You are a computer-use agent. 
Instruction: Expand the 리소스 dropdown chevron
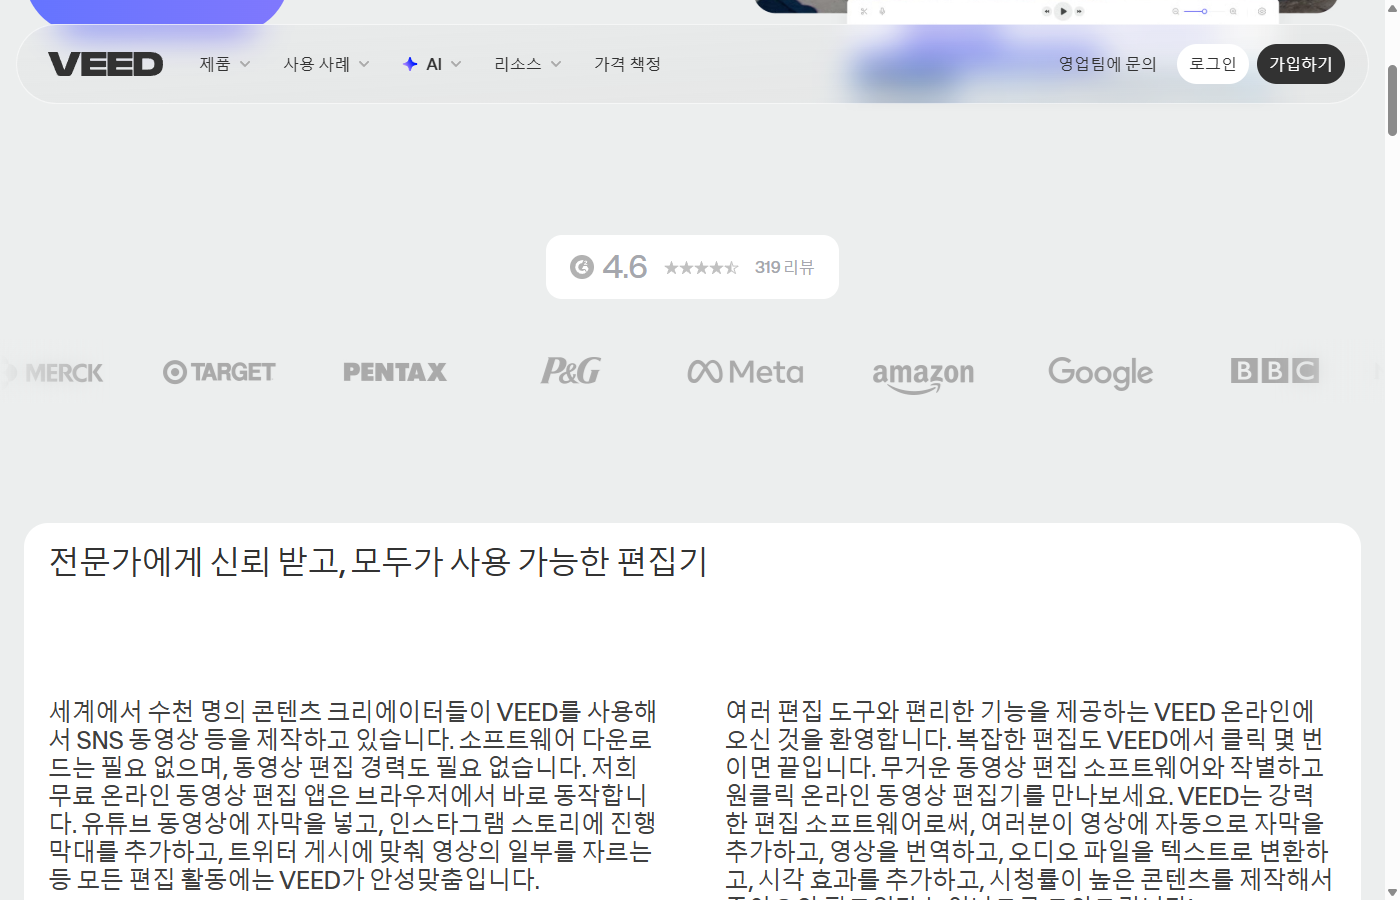click(556, 63)
